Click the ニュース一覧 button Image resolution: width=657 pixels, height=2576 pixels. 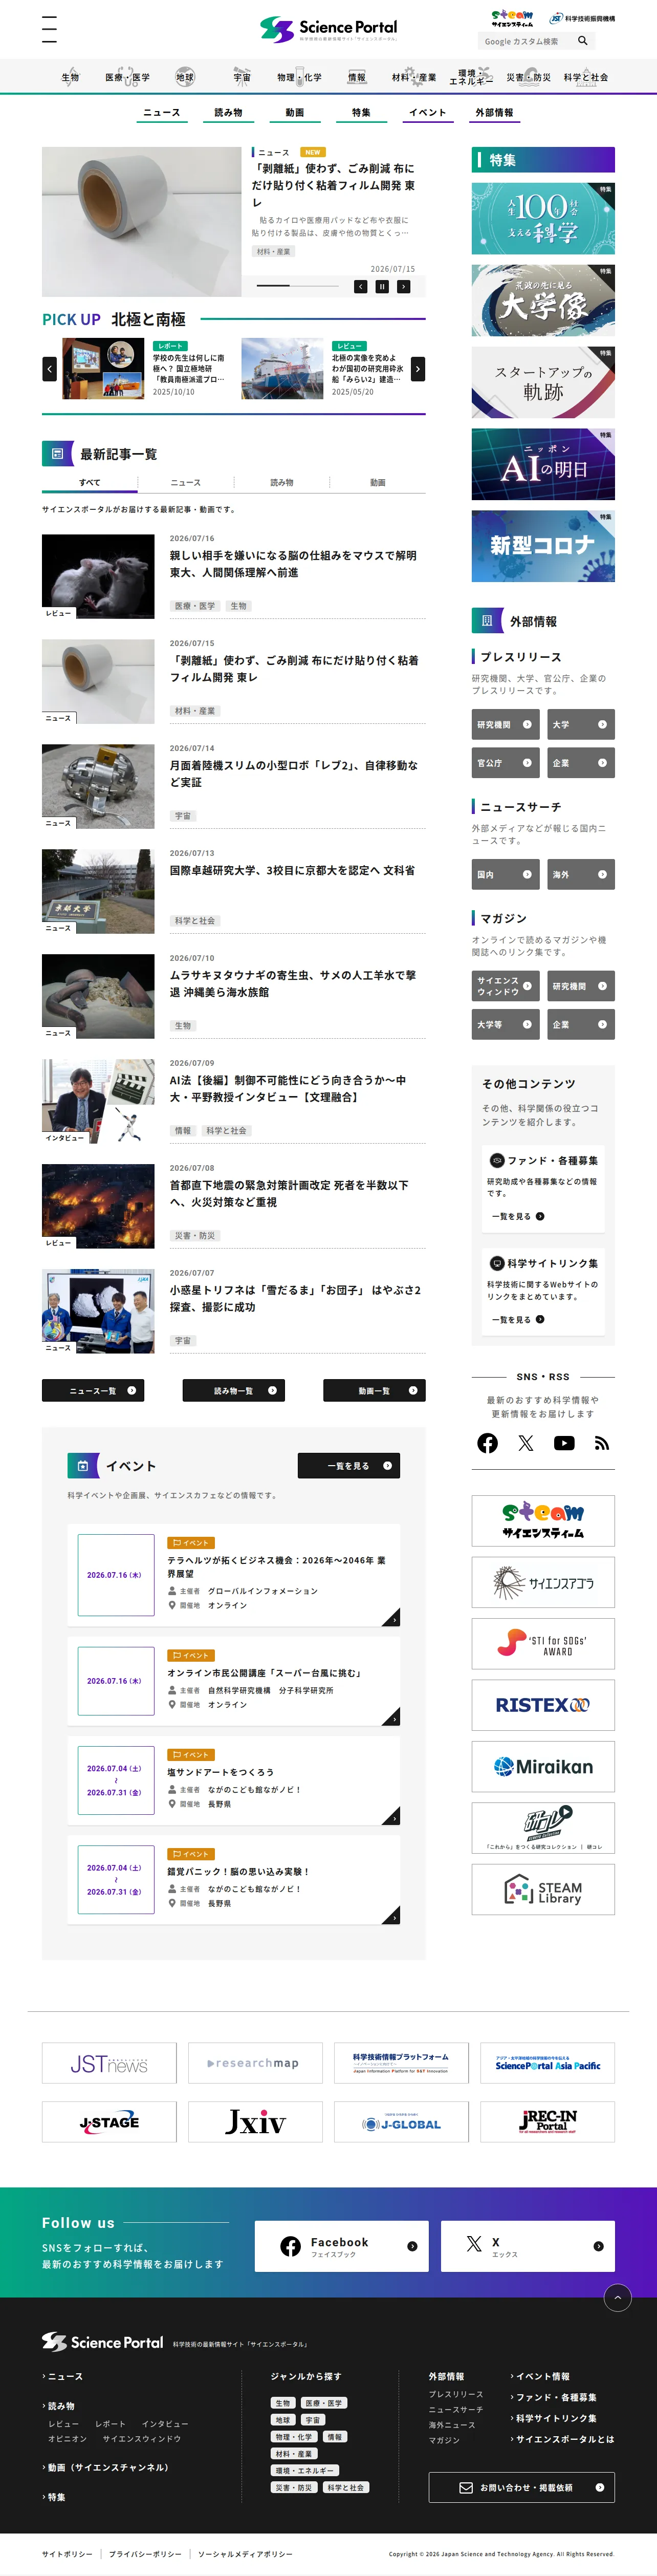click(93, 1390)
